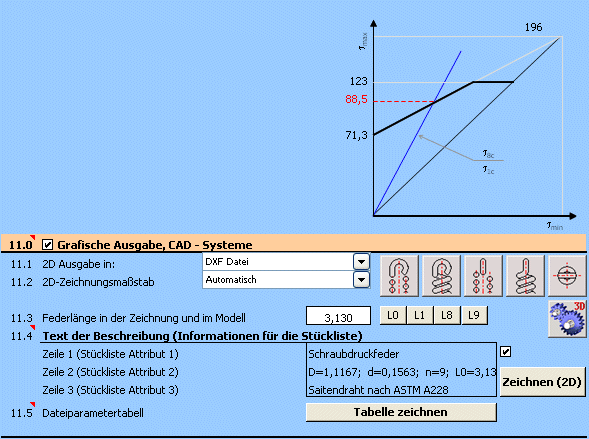The width and height of the screenshot is (589, 439).
Task: Click the coiled spring with straight end icon
Action: (525, 276)
